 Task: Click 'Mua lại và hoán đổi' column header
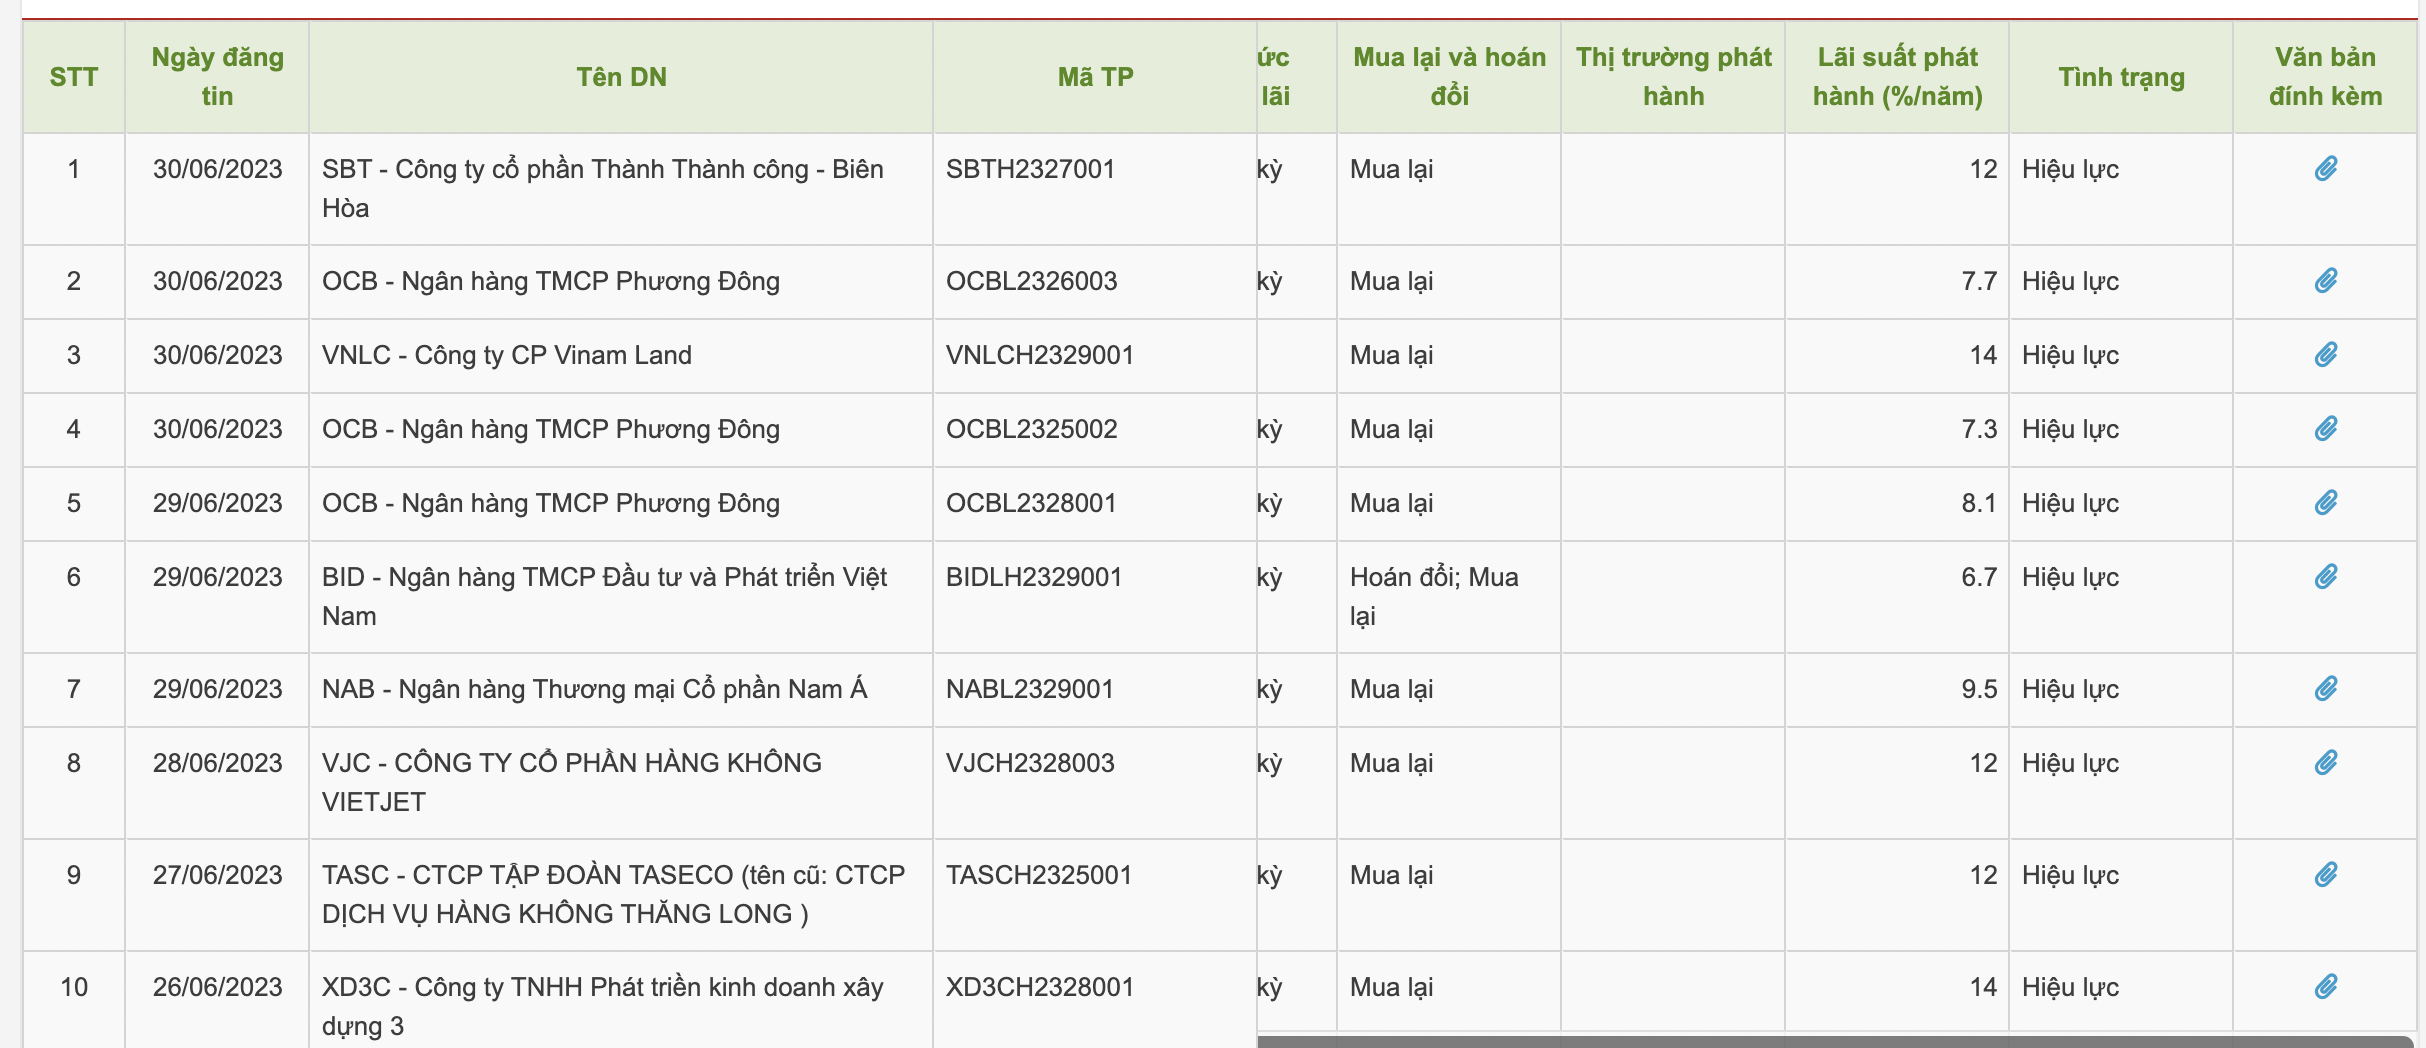[1449, 77]
